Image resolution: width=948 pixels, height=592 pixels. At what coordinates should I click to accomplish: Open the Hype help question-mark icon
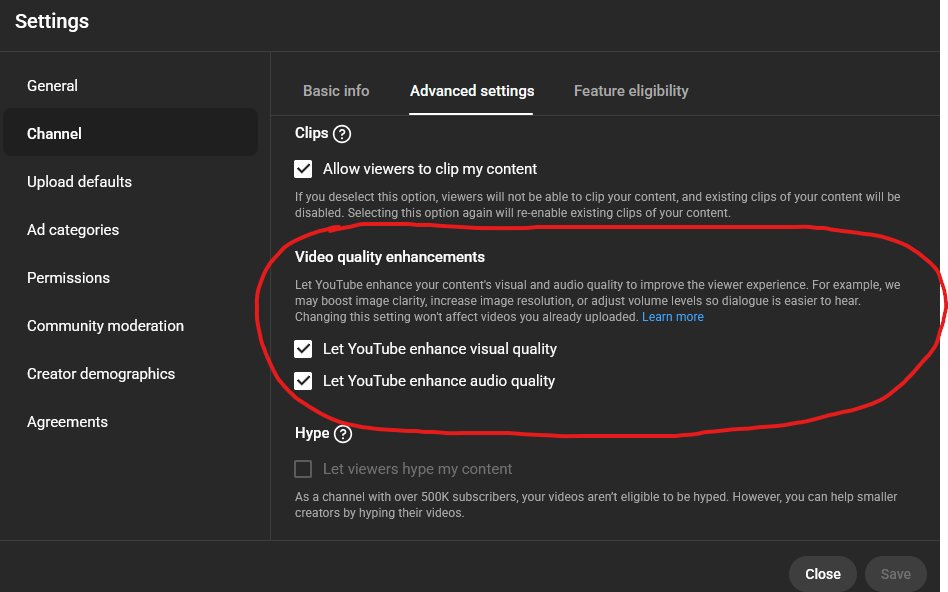point(343,434)
